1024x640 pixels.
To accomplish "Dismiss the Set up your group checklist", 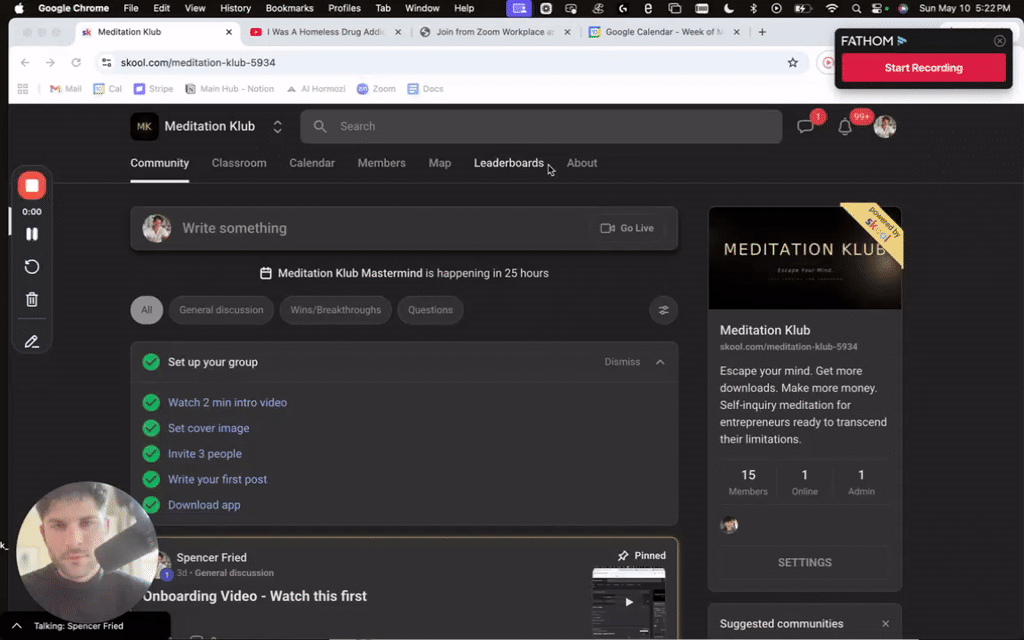I will tap(622, 362).
